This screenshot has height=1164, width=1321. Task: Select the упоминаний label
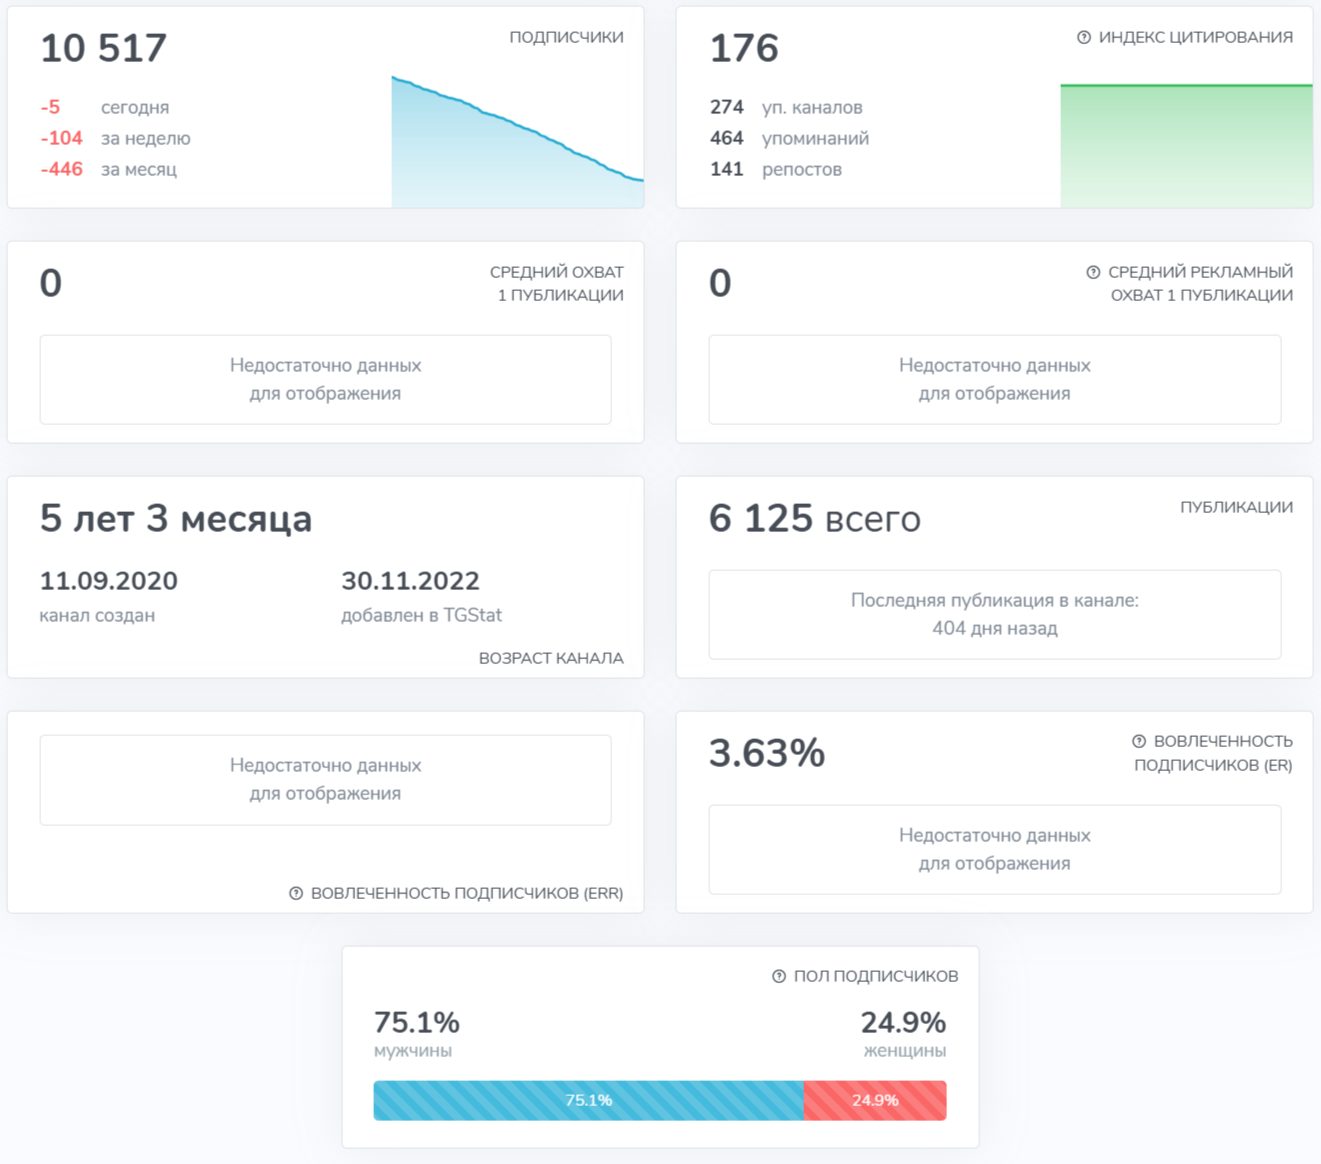point(816,138)
